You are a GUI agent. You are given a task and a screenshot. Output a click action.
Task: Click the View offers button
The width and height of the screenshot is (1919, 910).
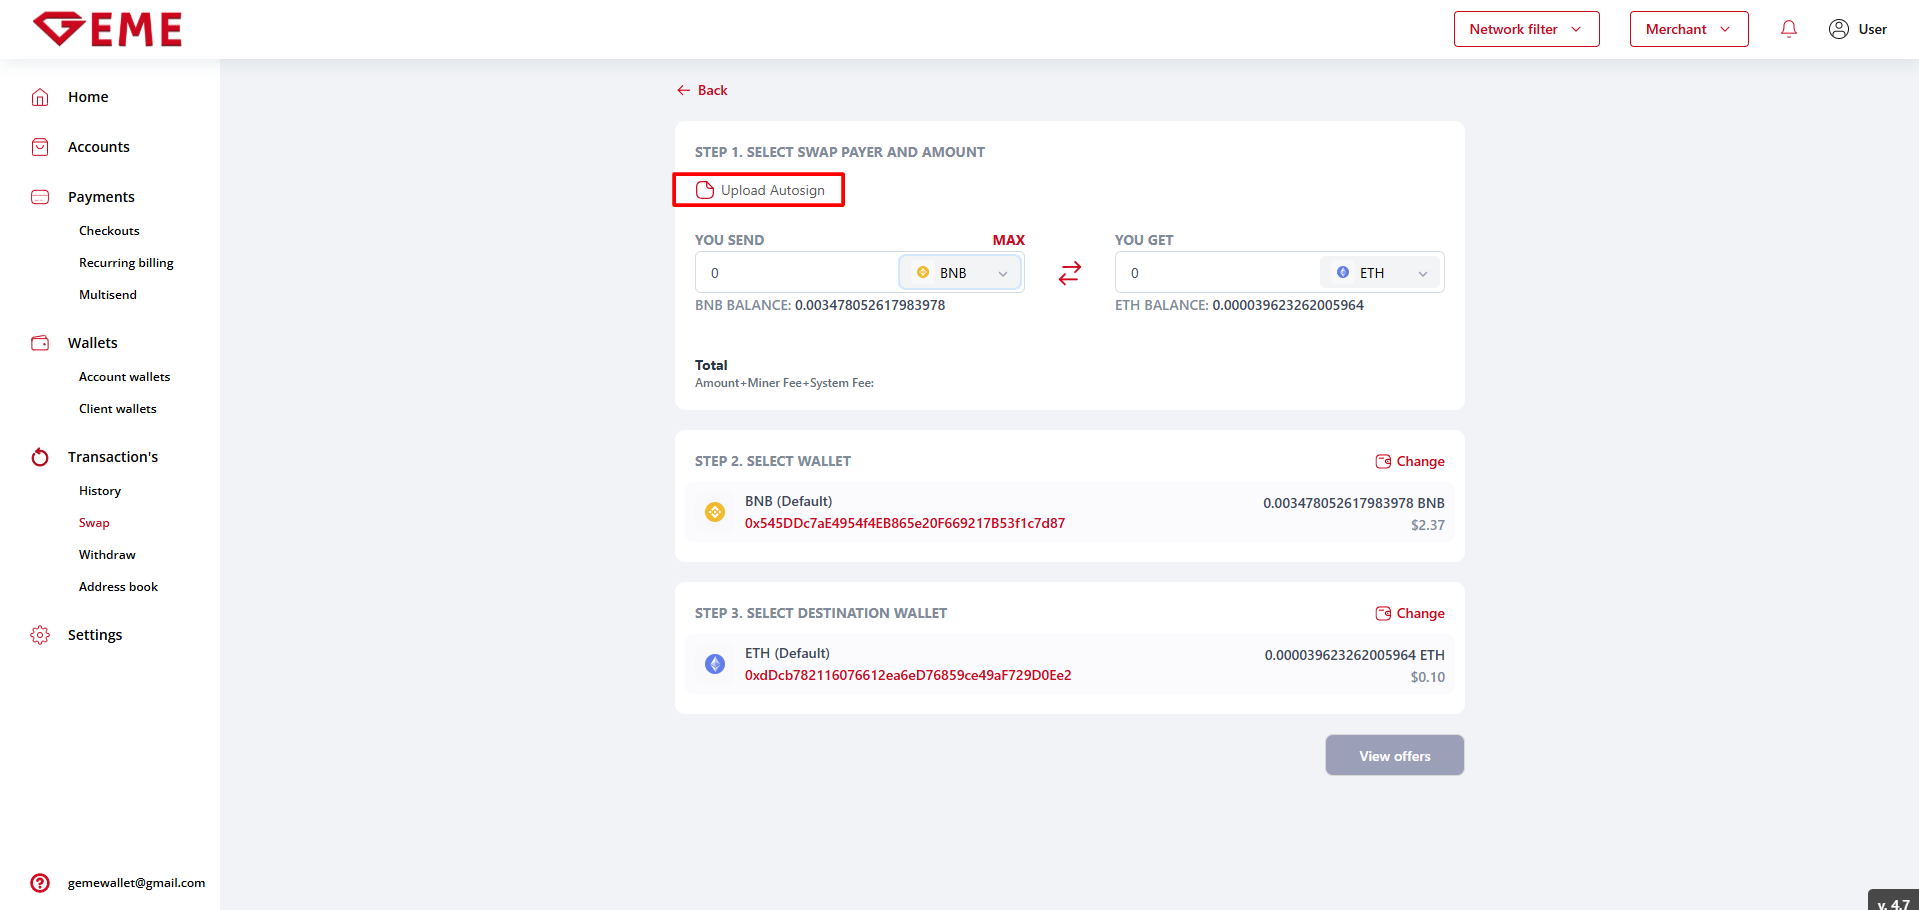coord(1394,756)
